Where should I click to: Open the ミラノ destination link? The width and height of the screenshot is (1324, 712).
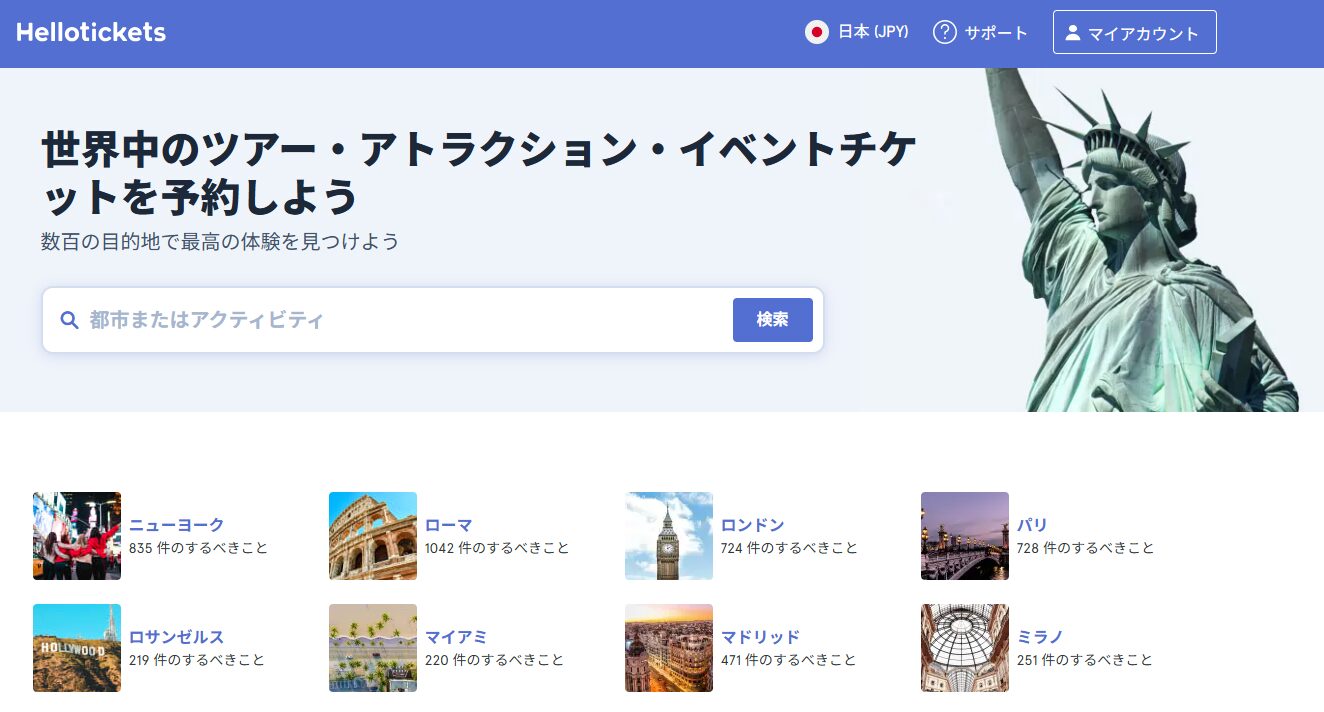click(x=1040, y=637)
